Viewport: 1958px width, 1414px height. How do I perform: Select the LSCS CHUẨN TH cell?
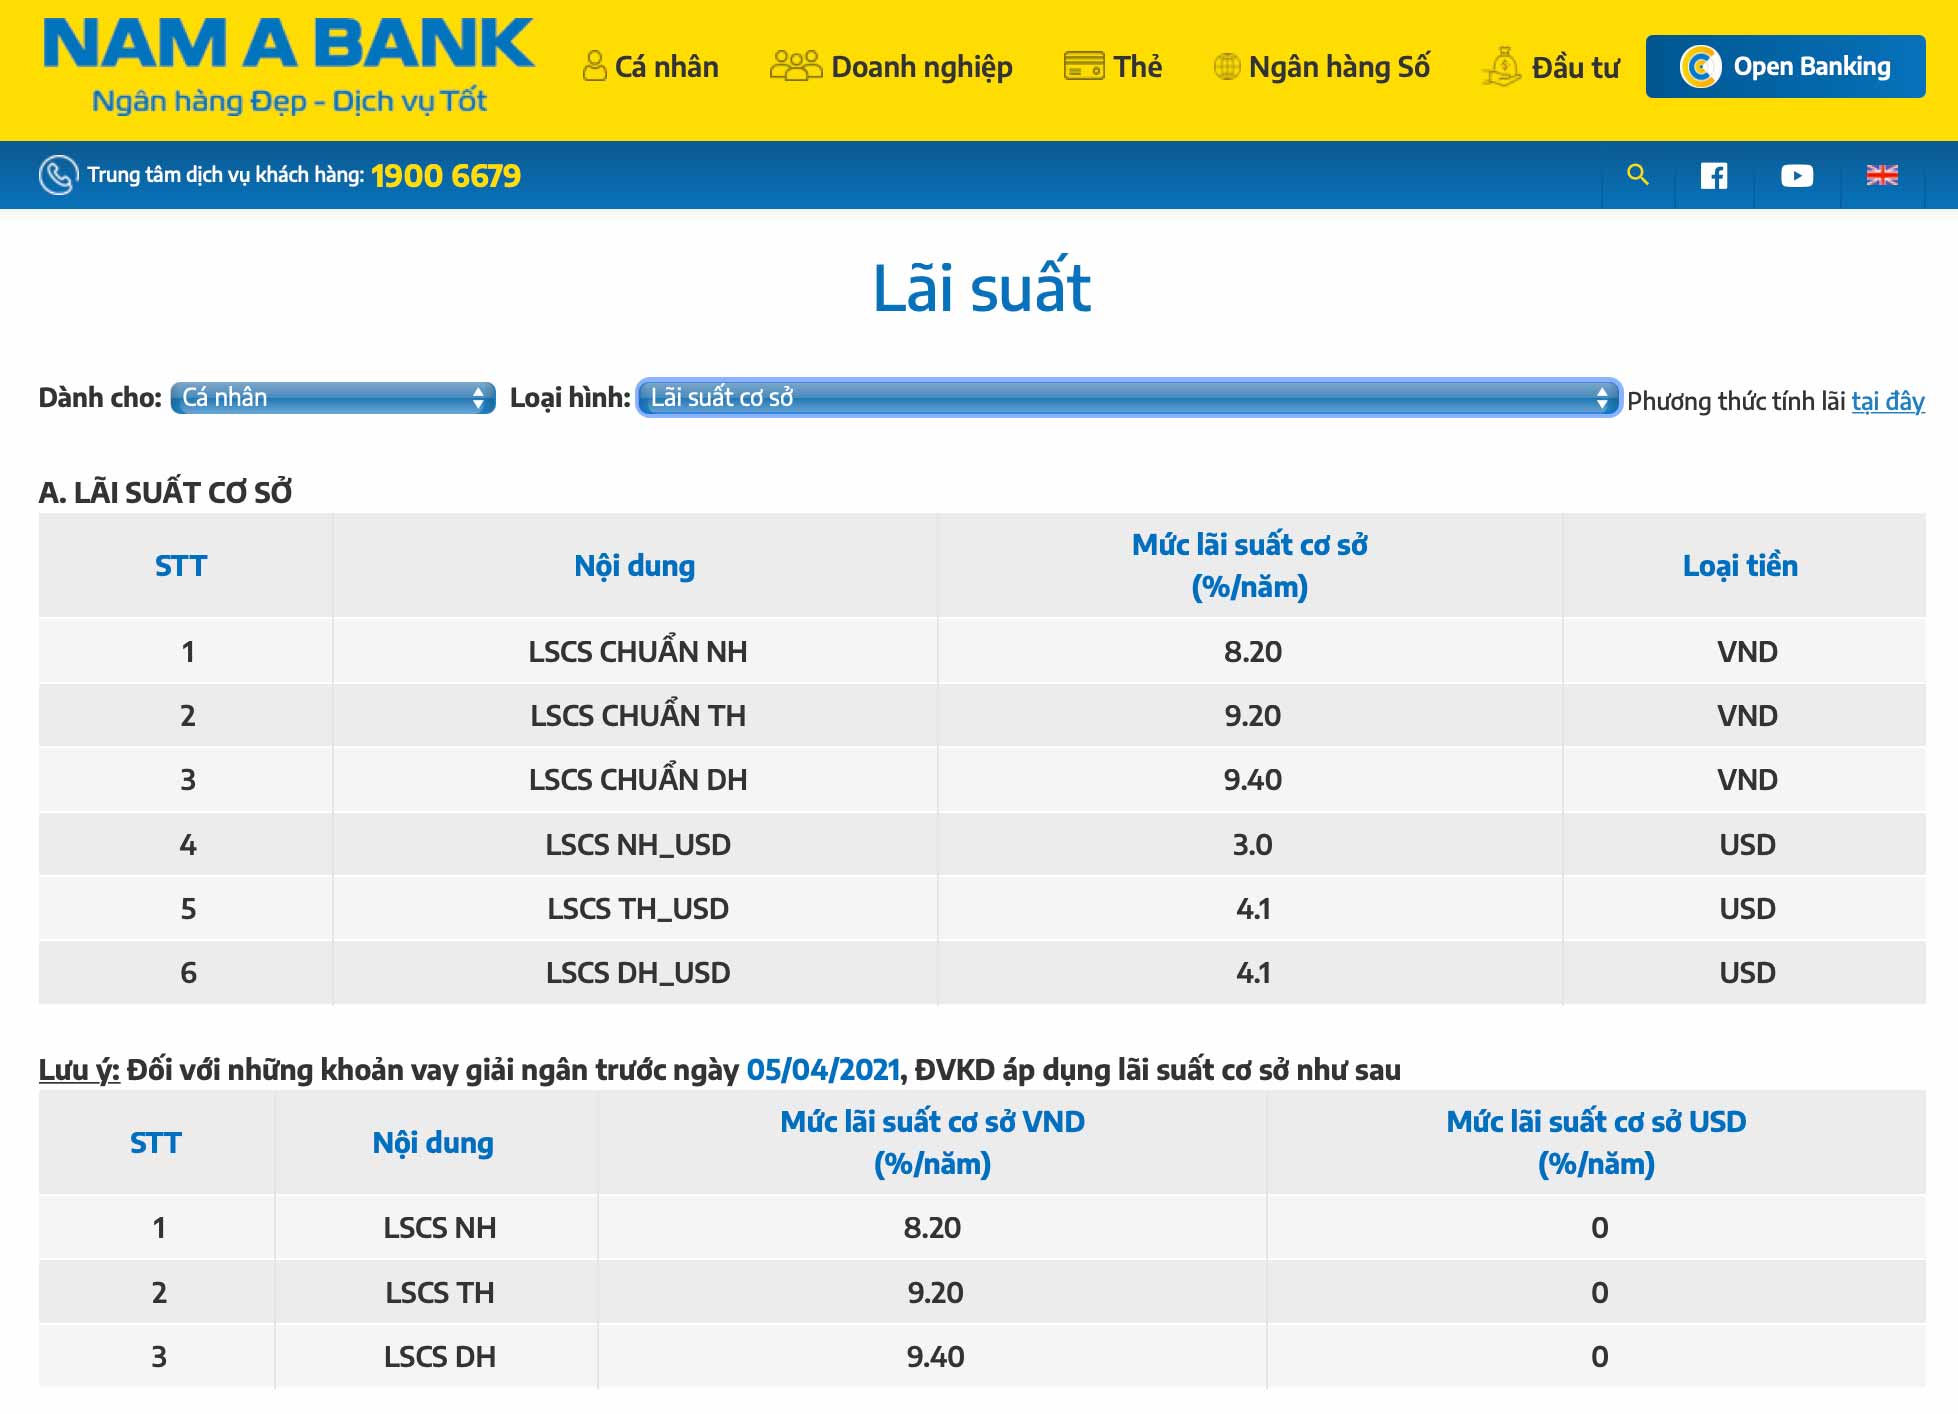click(637, 715)
